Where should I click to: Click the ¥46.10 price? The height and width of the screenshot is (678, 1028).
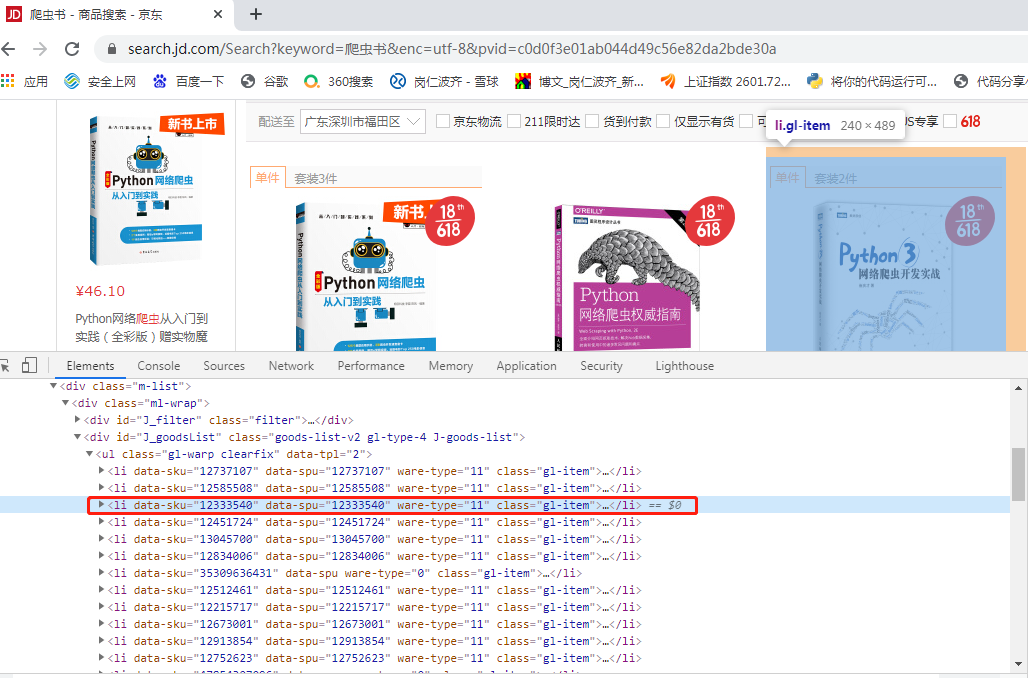100,291
